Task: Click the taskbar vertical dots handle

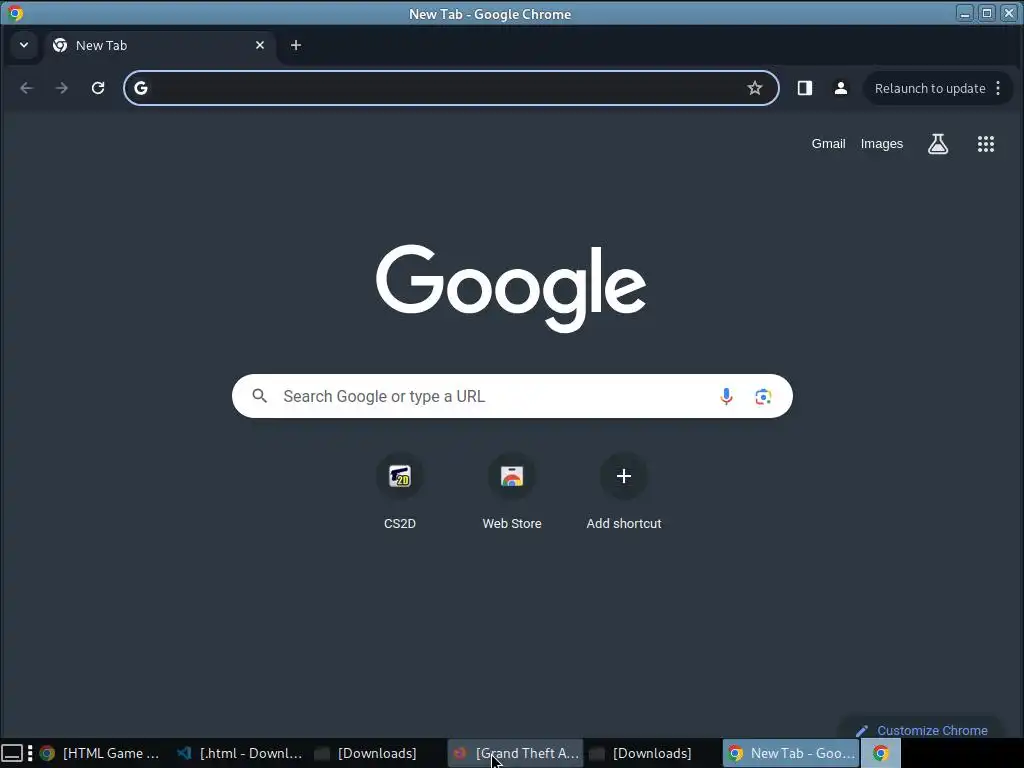Action: tap(30, 753)
